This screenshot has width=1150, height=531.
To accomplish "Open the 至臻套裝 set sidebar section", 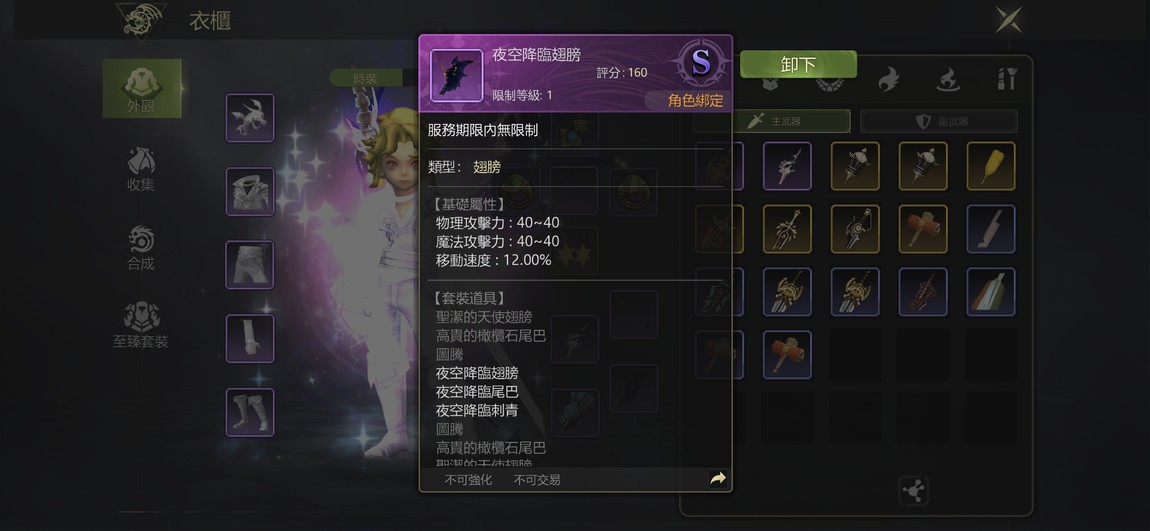I will pyautogui.click(x=141, y=326).
